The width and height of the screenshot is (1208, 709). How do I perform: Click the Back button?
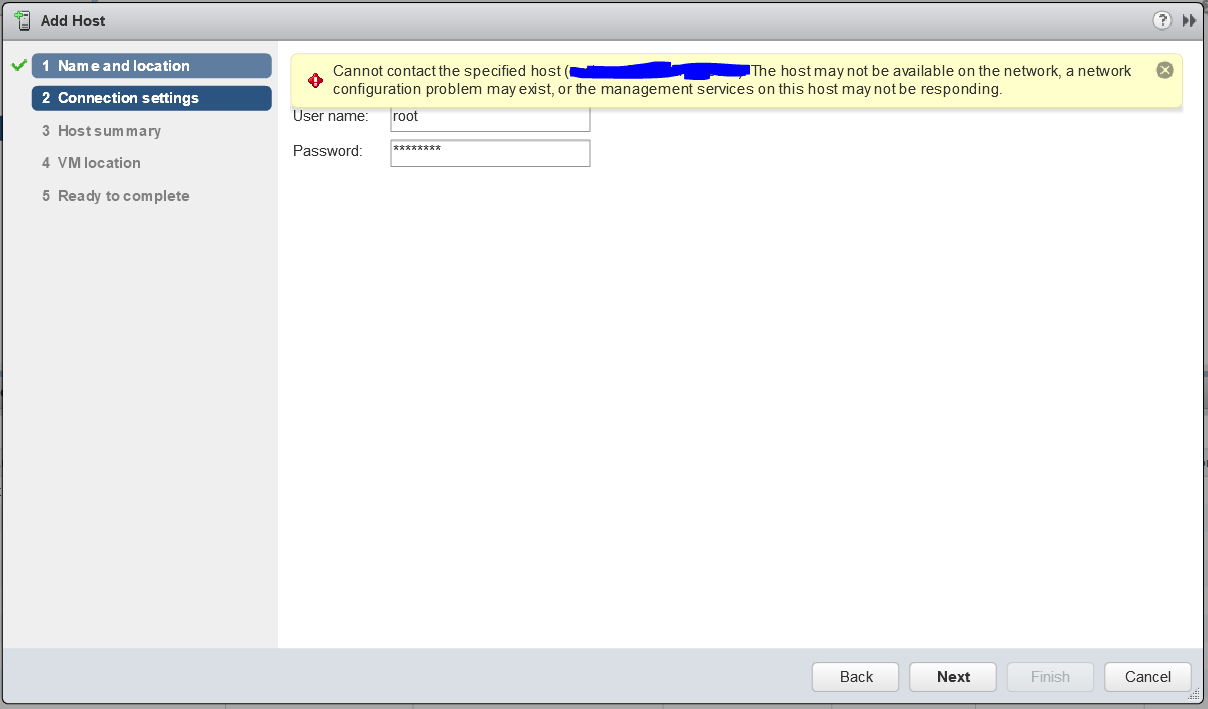pyautogui.click(x=854, y=676)
